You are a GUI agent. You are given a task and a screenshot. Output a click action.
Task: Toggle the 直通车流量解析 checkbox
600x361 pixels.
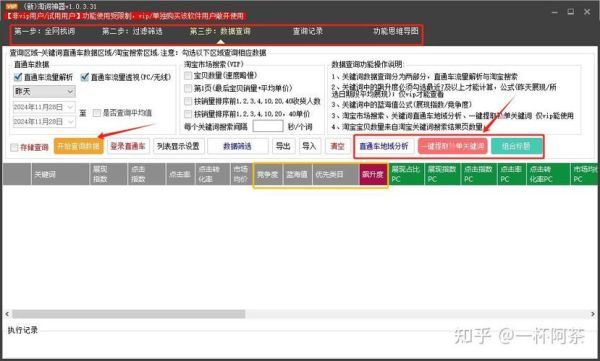[18, 77]
